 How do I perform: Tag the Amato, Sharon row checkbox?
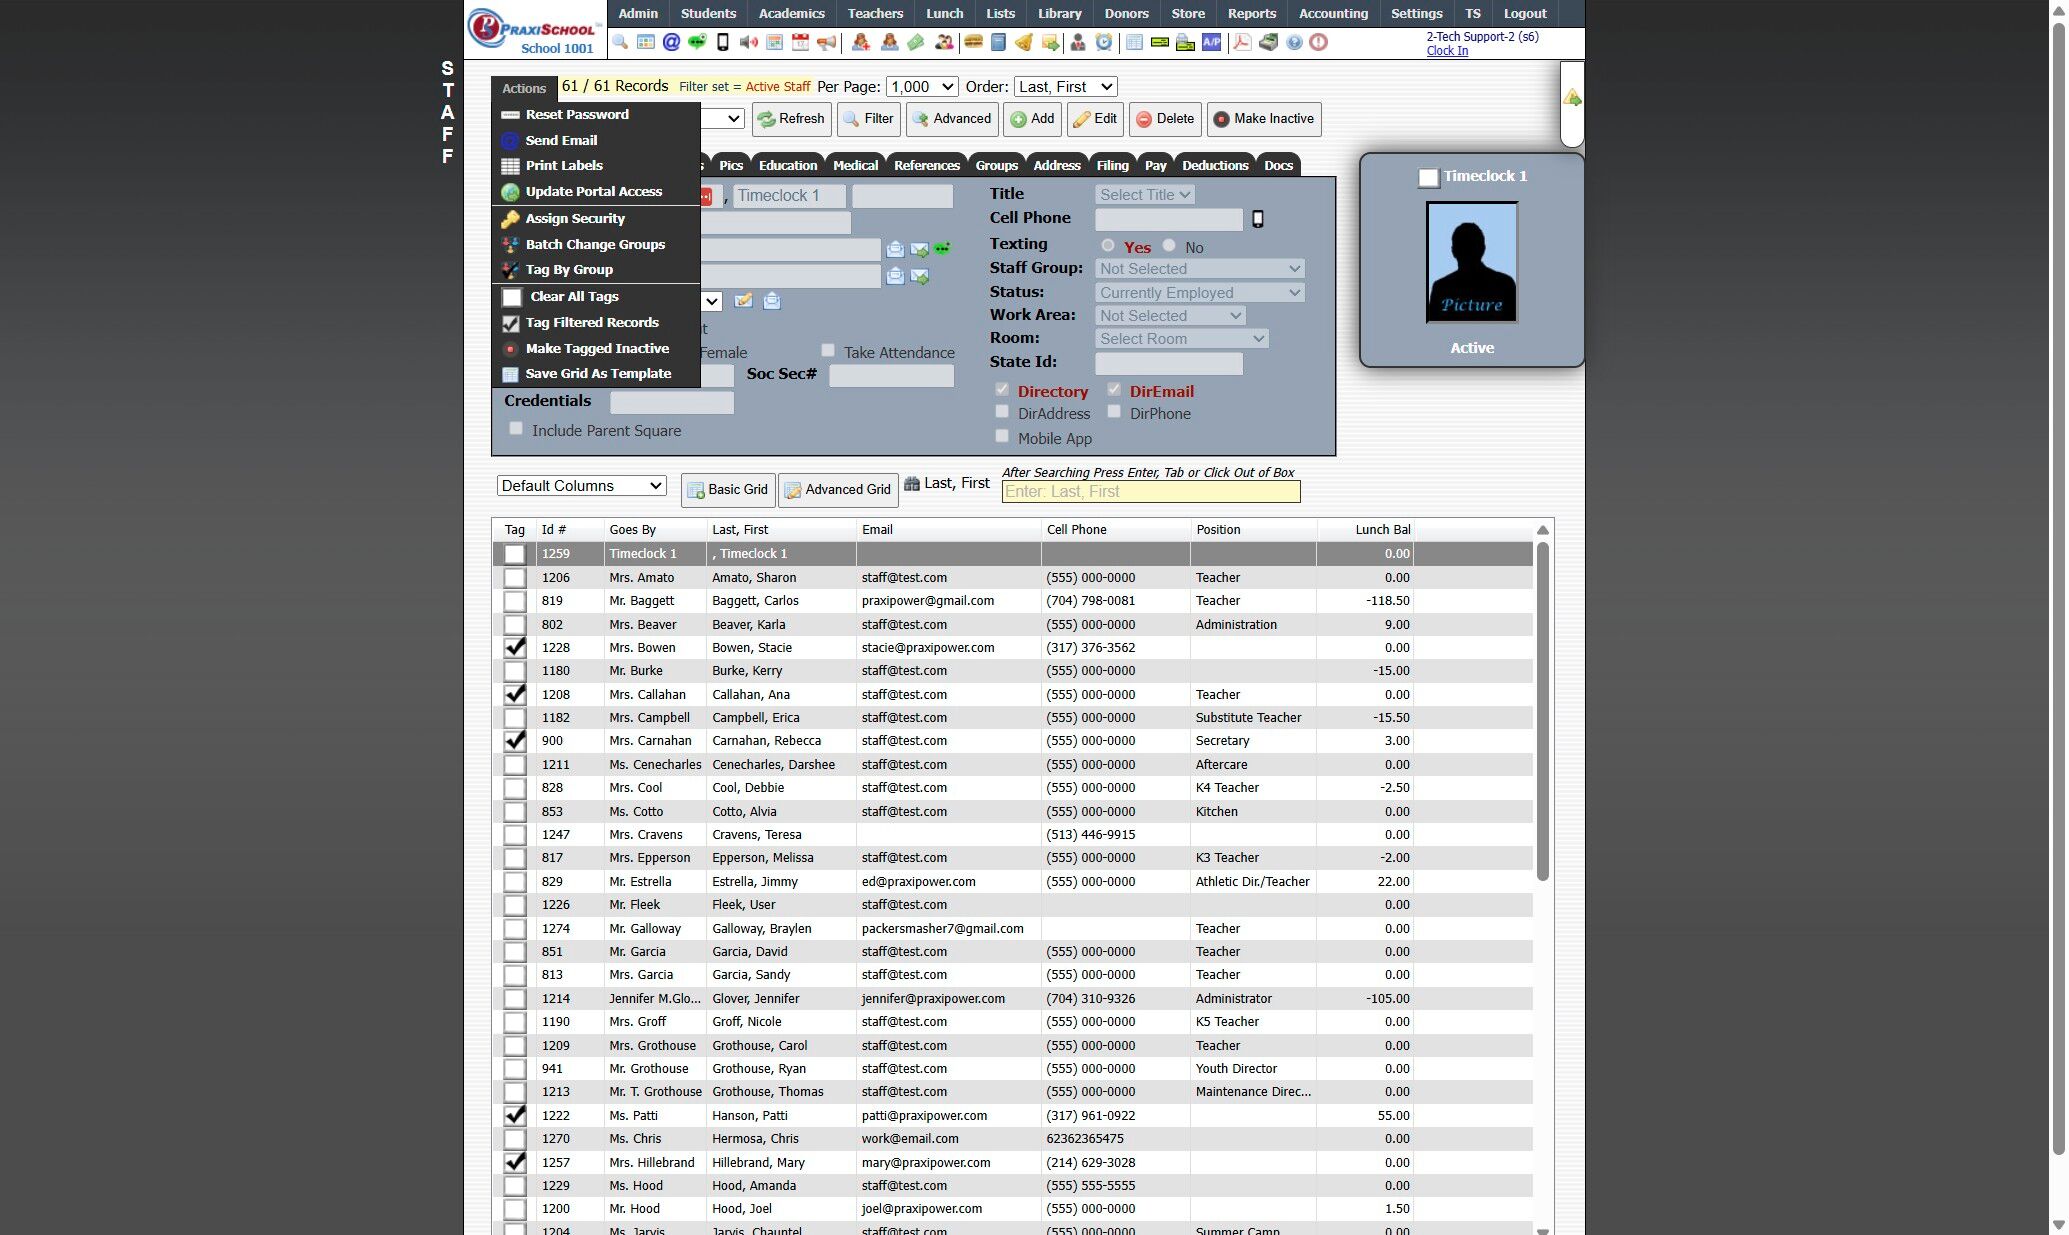[x=514, y=578]
